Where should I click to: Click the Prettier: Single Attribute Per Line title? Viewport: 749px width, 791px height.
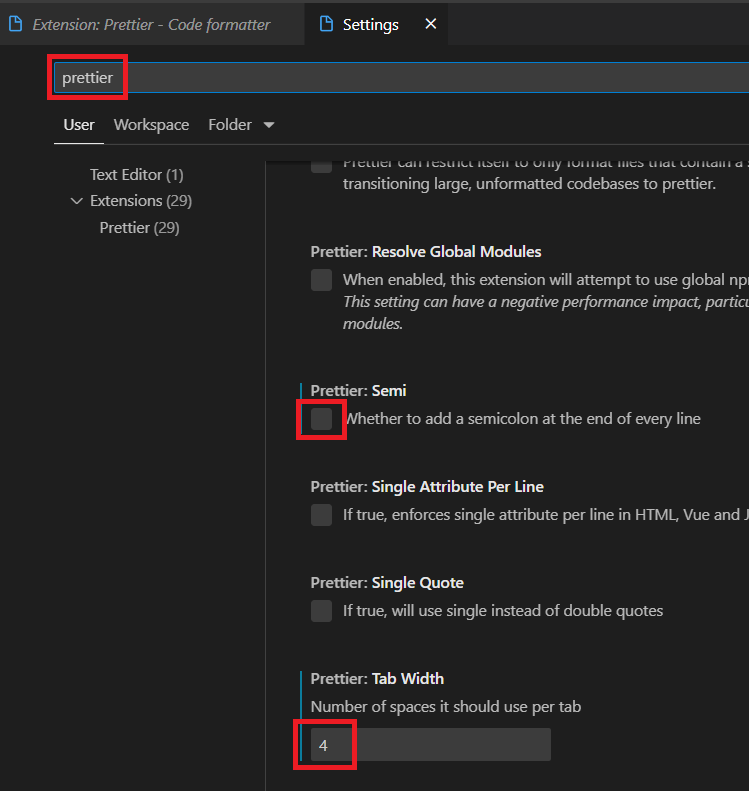427,487
